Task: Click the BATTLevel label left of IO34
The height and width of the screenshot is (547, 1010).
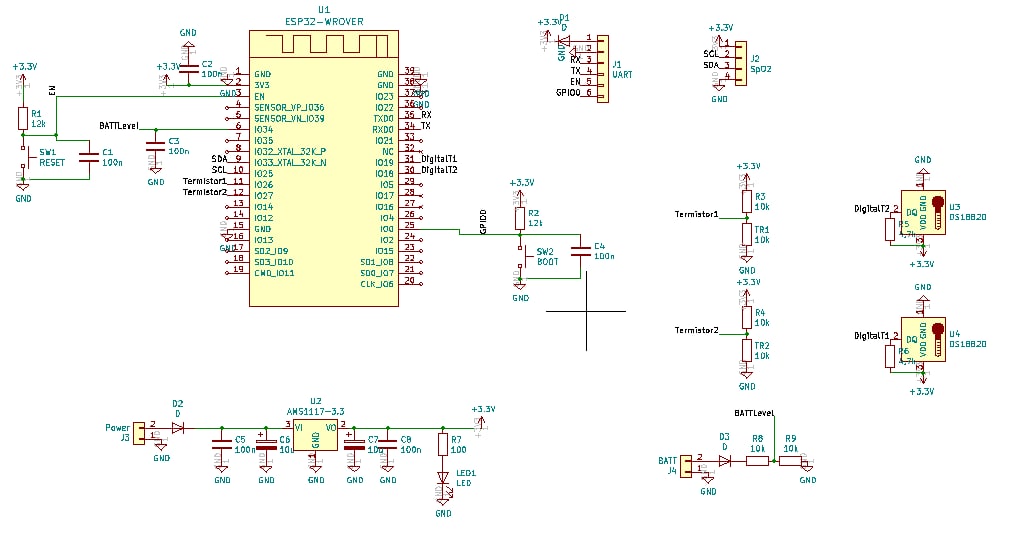Action: pos(119,126)
